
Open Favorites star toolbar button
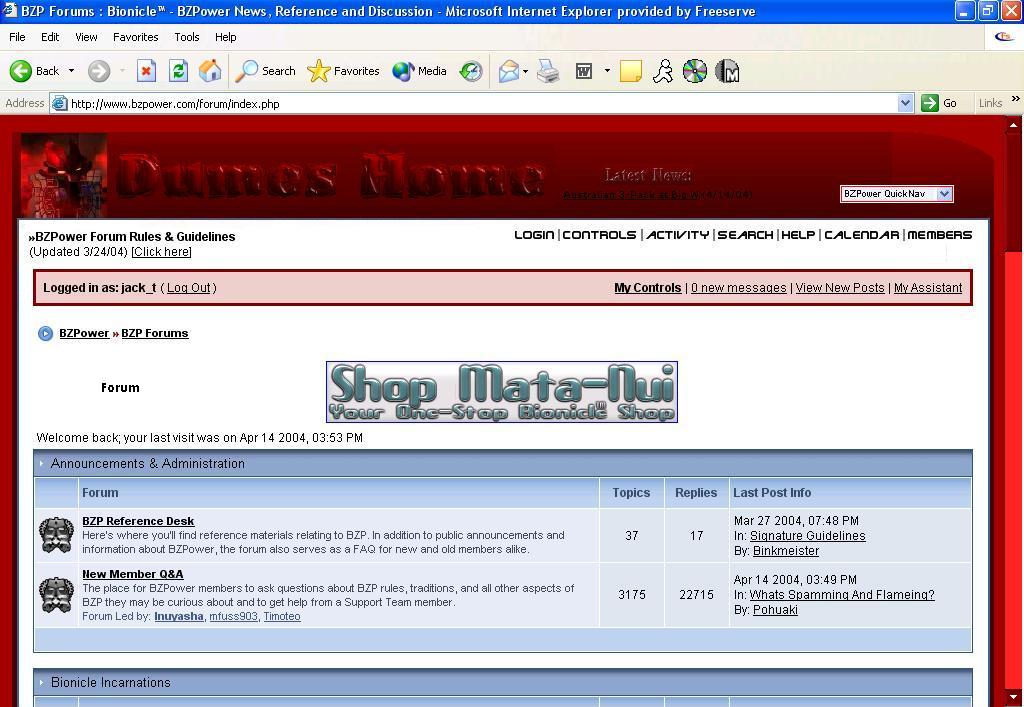[x=343, y=71]
